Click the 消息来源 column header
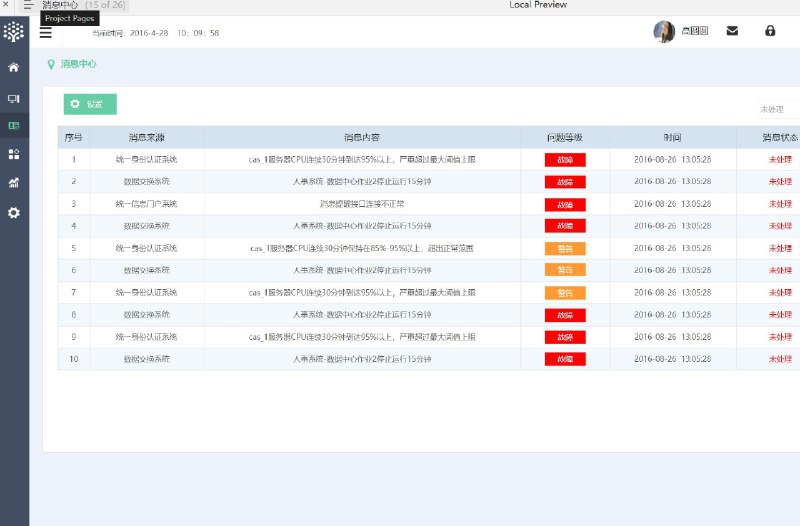Viewport: 800px width, 526px height. click(147, 137)
